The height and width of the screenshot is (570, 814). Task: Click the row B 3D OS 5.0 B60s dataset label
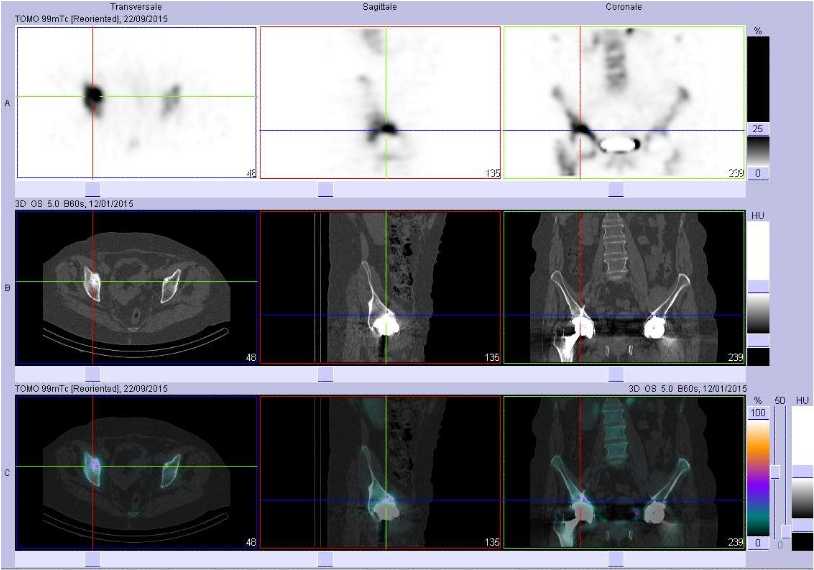(x=74, y=203)
